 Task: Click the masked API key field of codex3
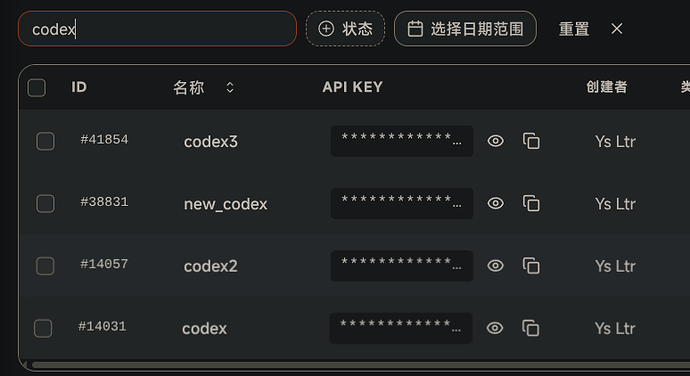402,141
